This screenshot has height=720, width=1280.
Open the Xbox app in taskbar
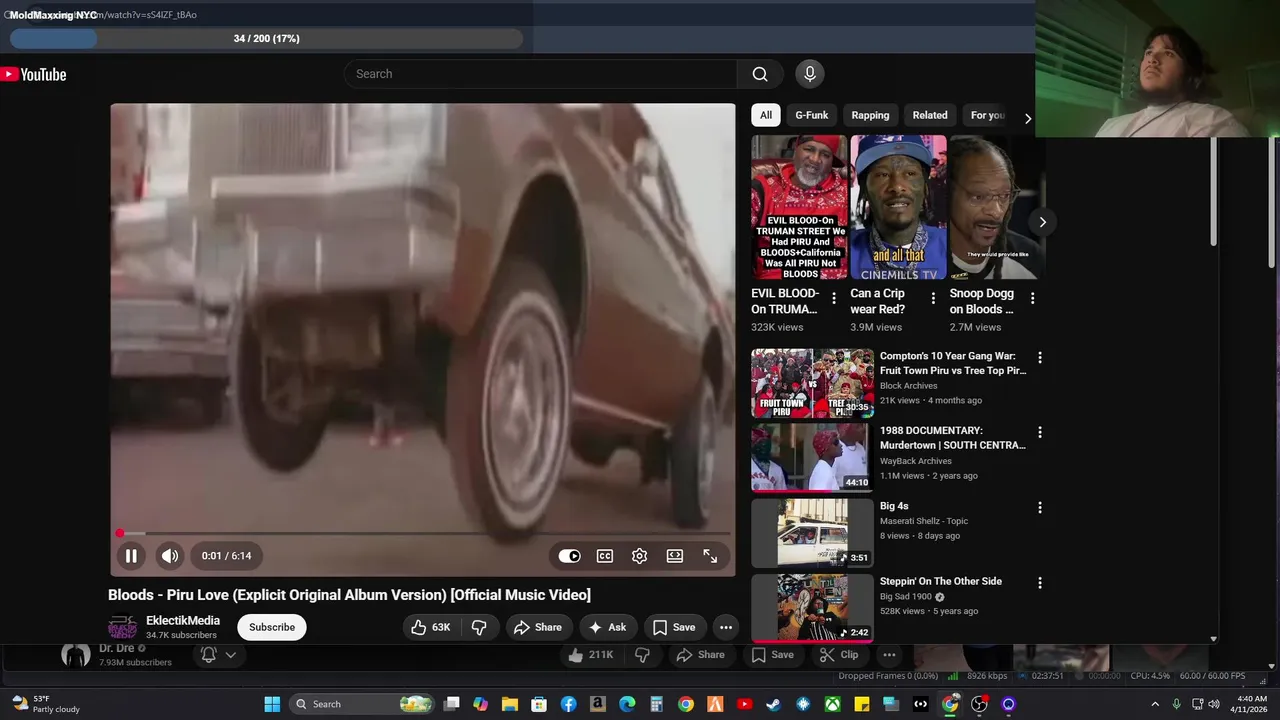(x=832, y=704)
